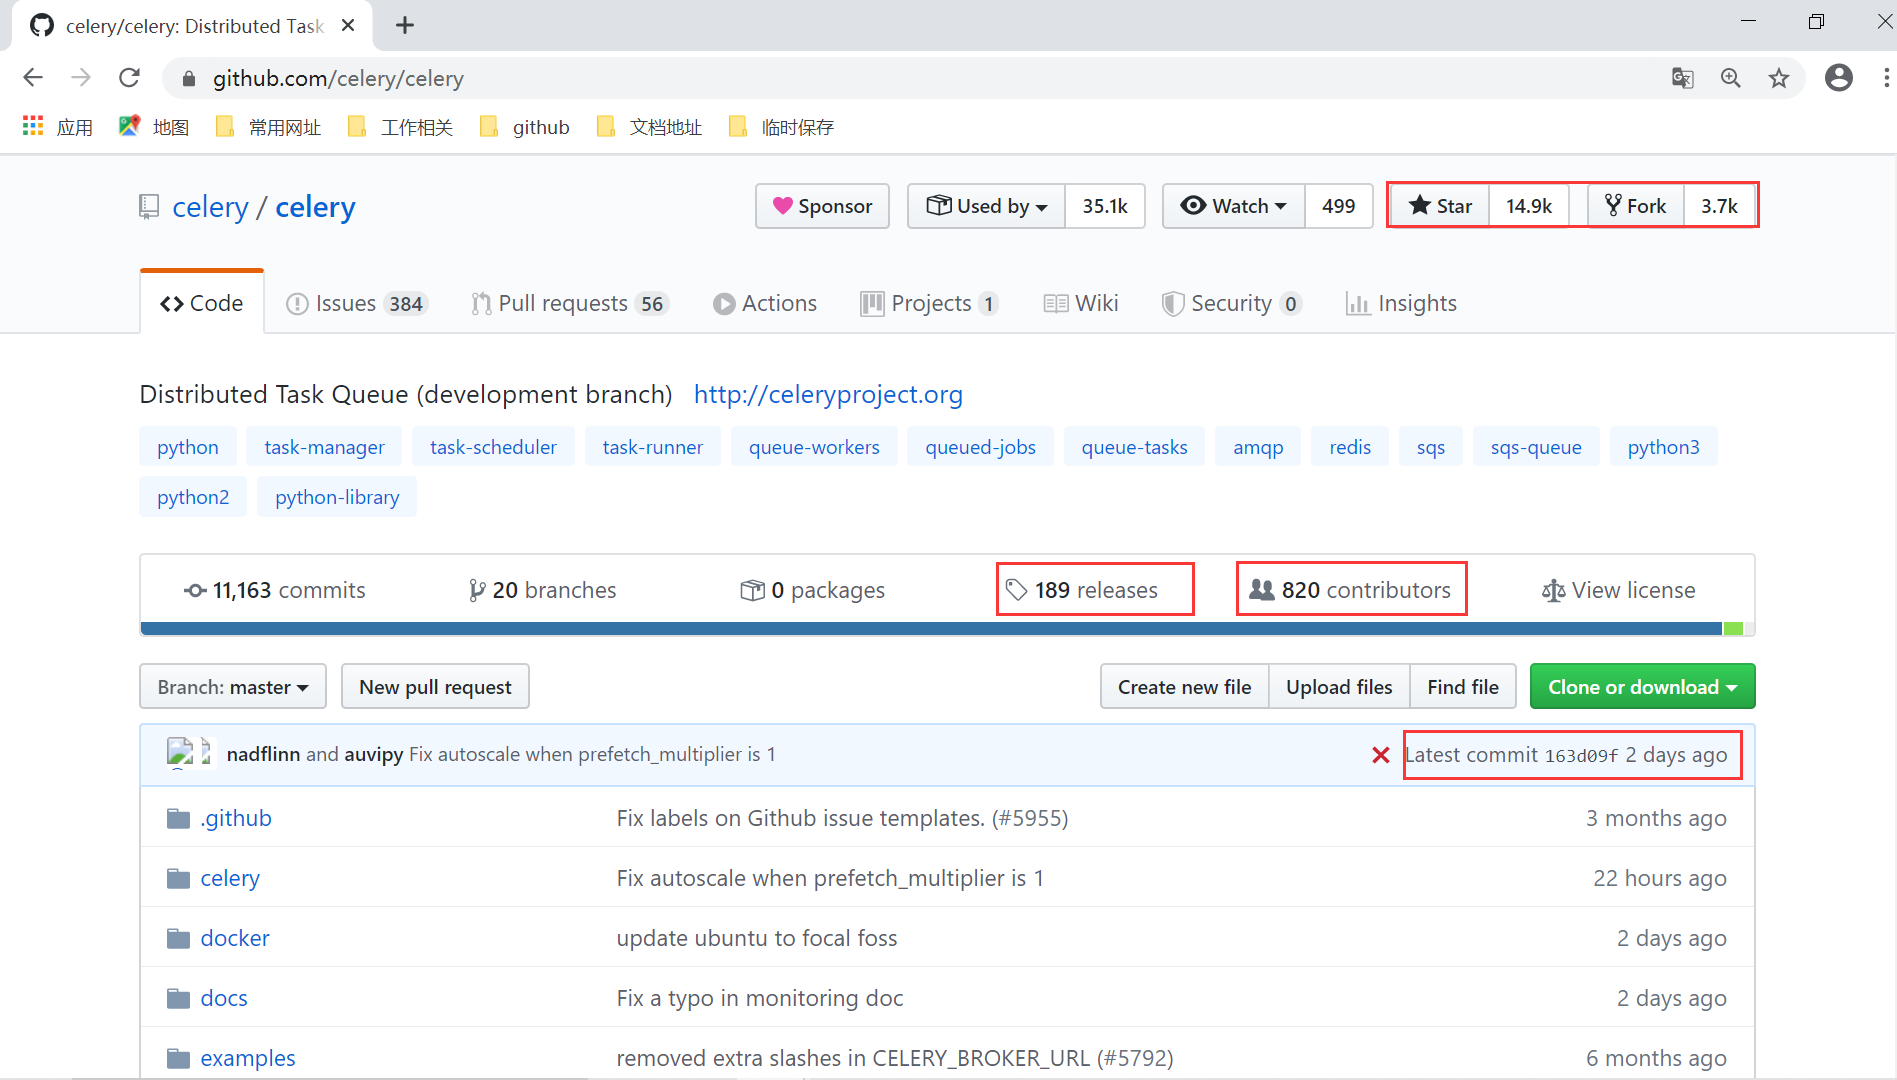
Task: Switch to the Actions tab
Action: [x=765, y=303]
